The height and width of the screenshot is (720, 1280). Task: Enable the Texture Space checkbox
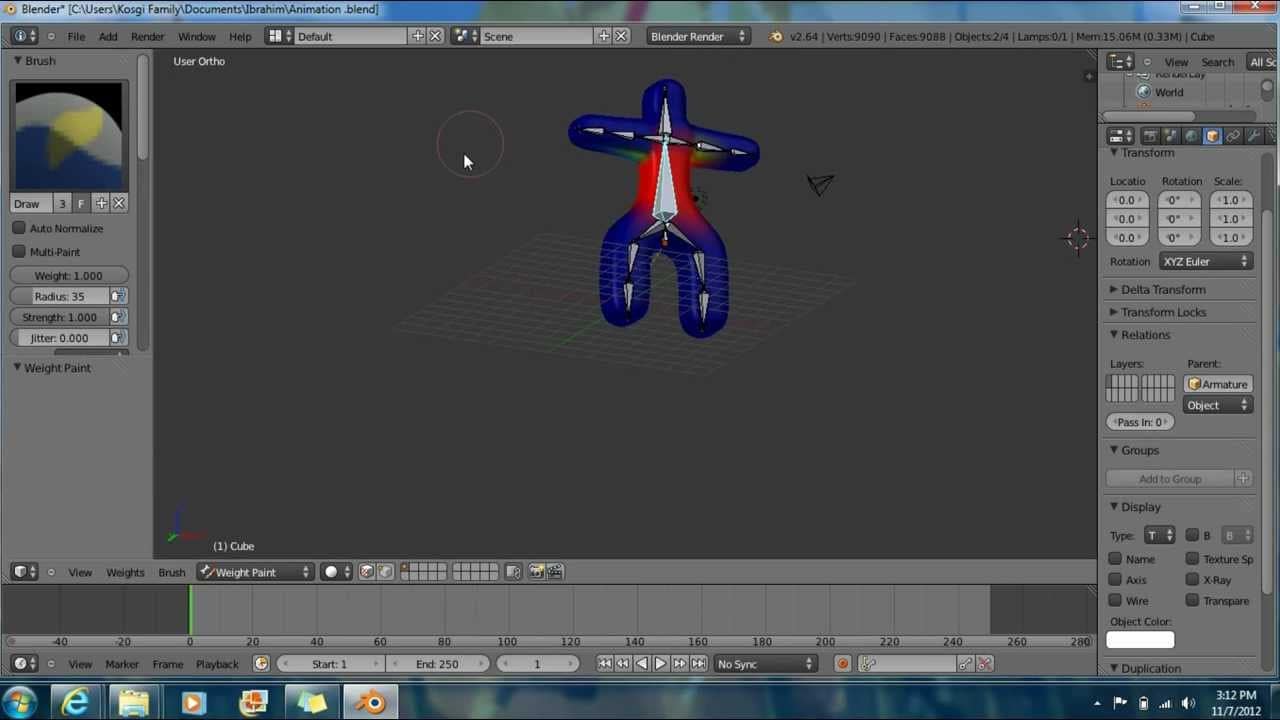pos(1192,559)
